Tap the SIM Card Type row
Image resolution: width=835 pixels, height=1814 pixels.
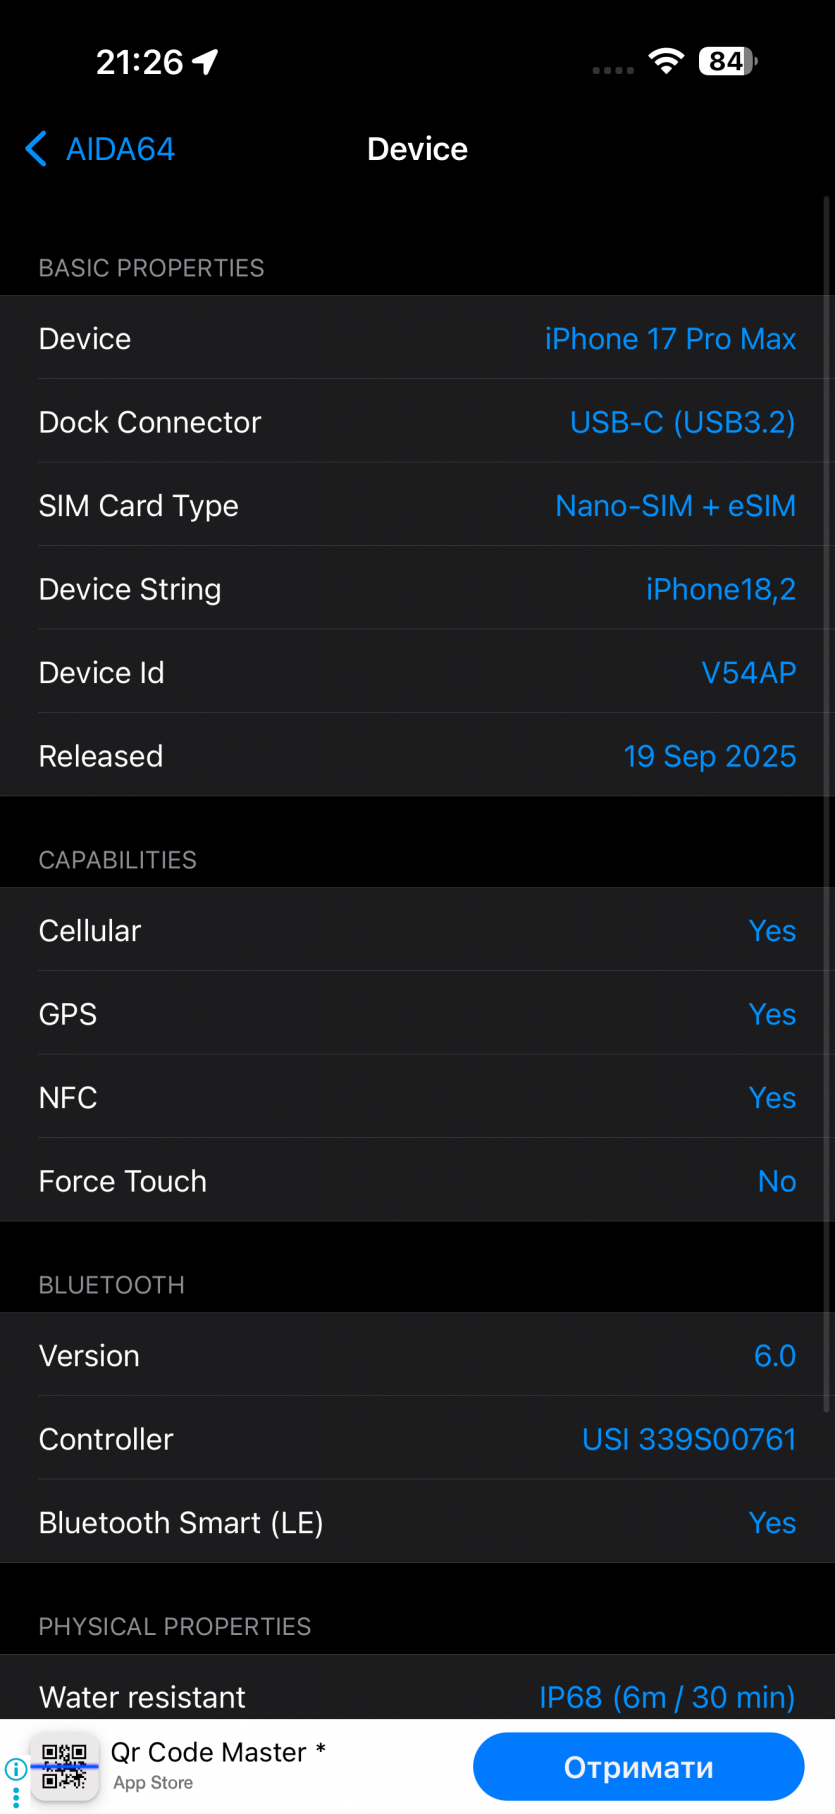click(x=417, y=505)
